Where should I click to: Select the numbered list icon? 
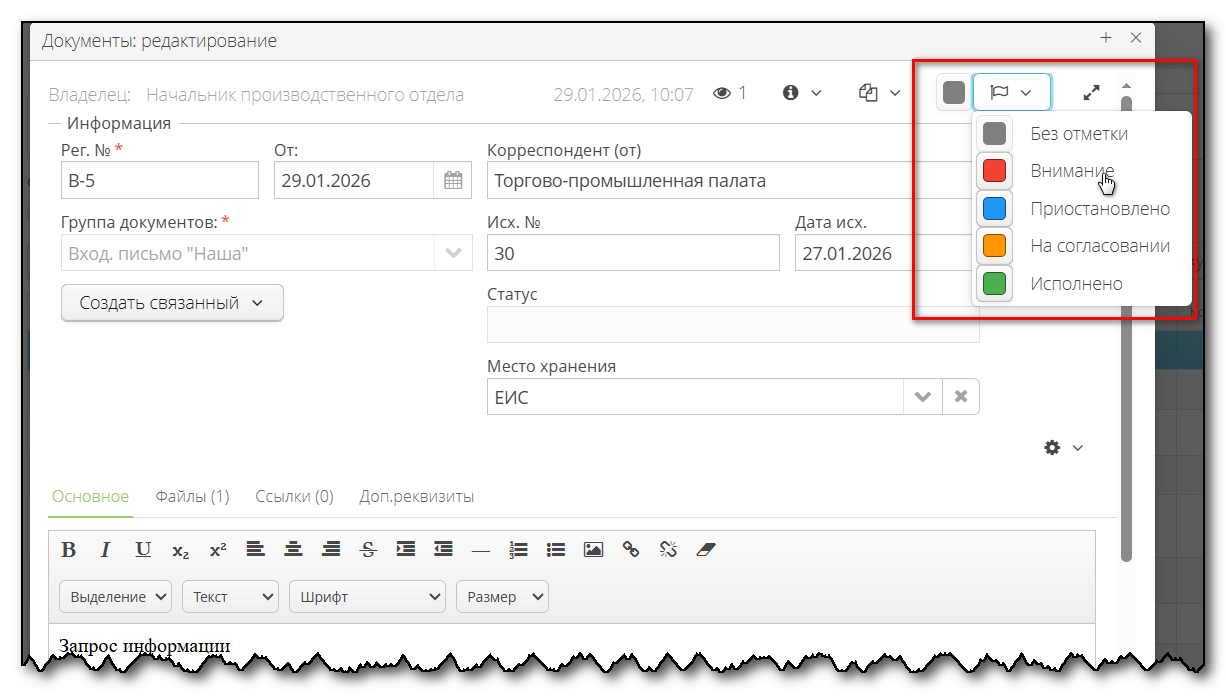point(518,549)
